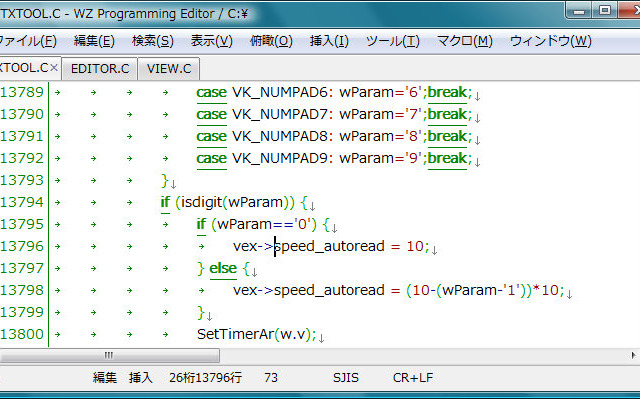640x399 pixels.
Task: Click the wParam=='0' condition
Action: 264,225
